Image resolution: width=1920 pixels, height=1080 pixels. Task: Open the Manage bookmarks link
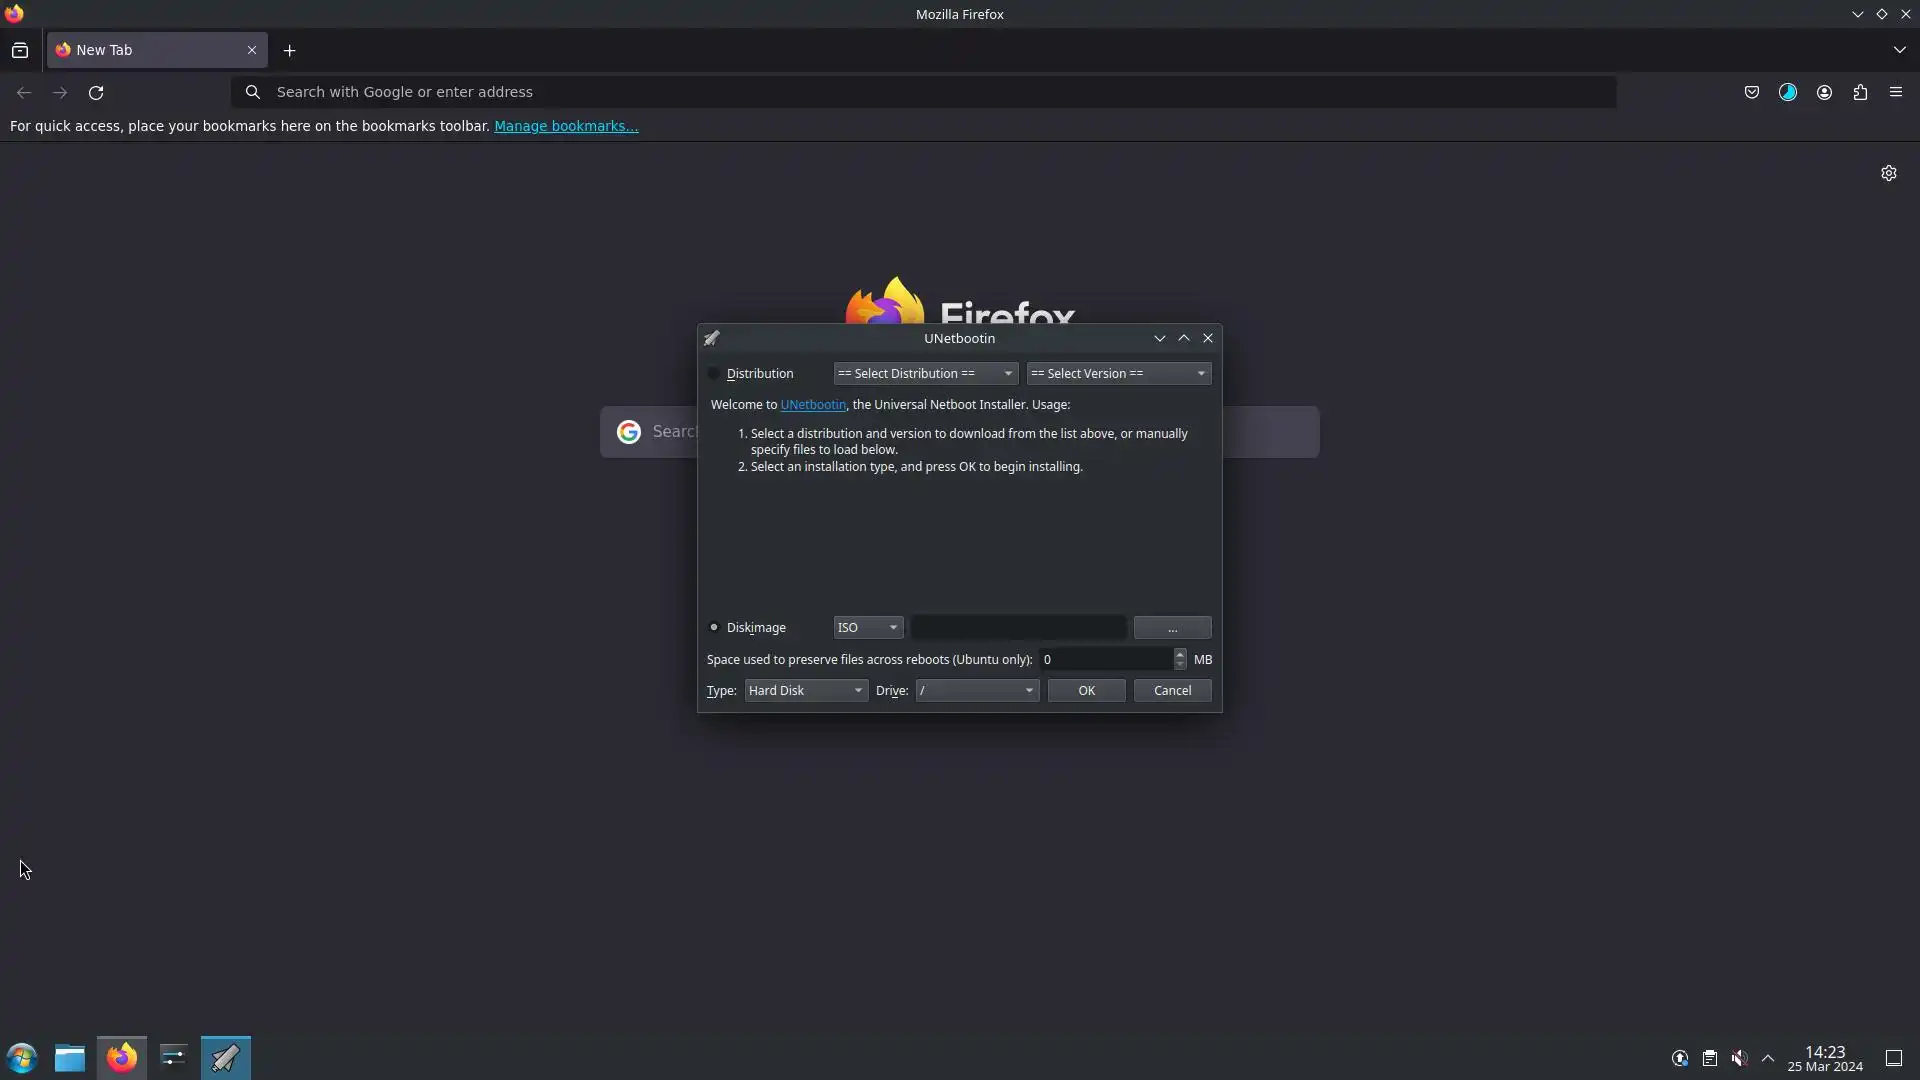pos(566,126)
